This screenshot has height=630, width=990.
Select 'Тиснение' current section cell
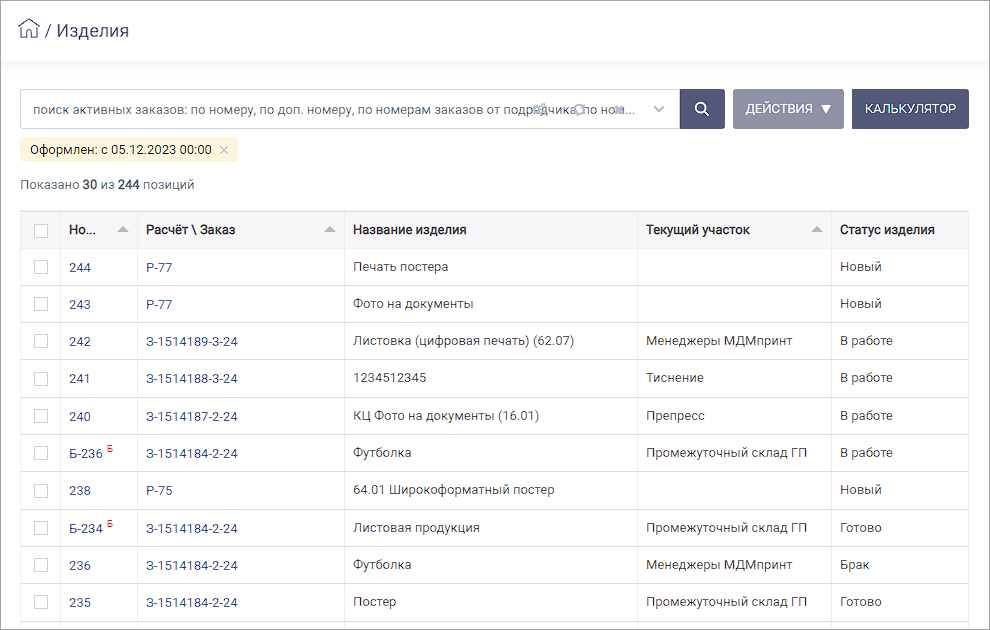[674, 378]
